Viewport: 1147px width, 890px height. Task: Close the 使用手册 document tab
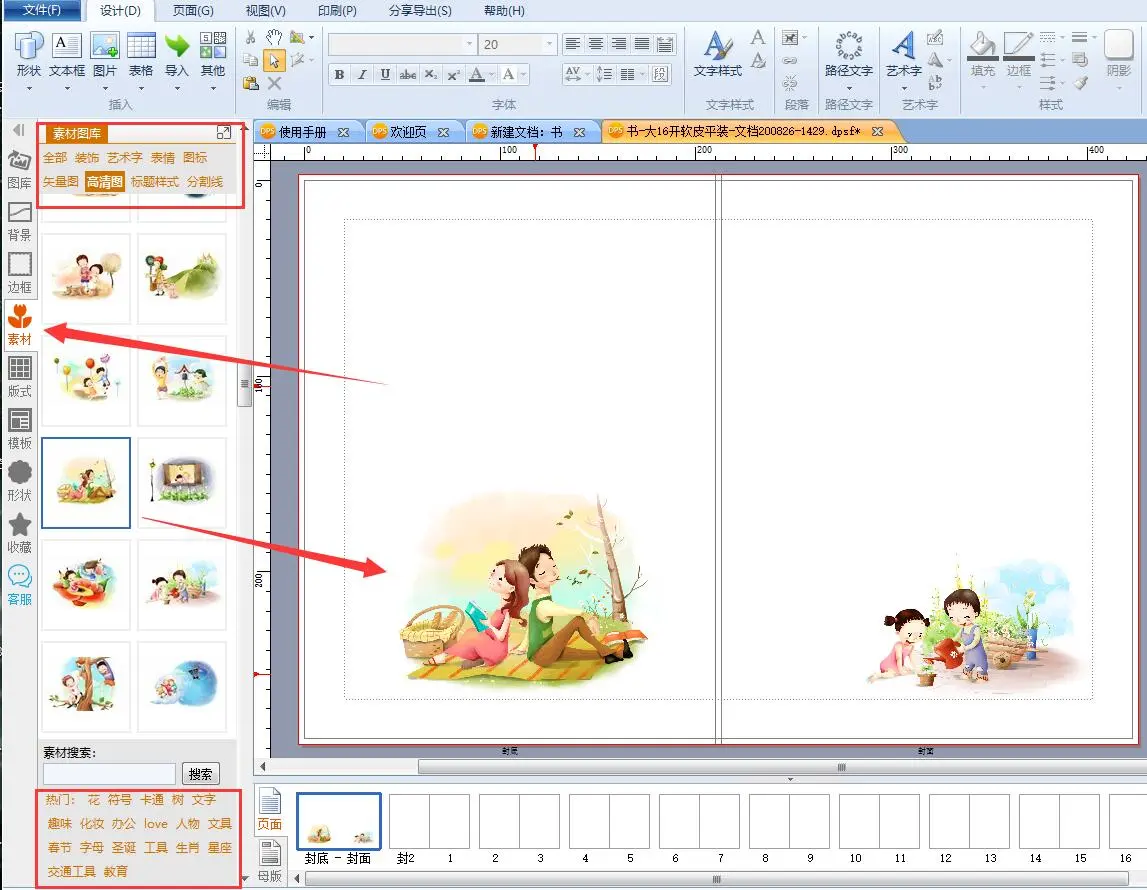tap(343, 132)
